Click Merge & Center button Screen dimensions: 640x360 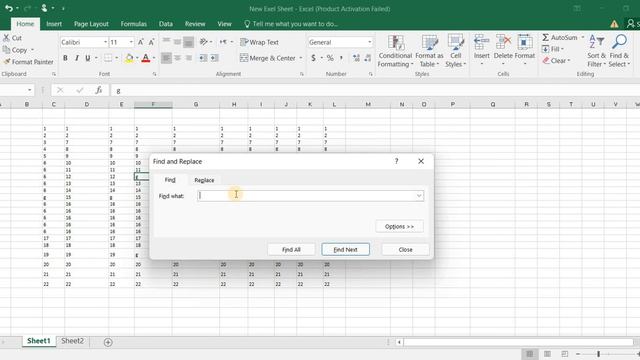pyautogui.click(x=268, y=58)
